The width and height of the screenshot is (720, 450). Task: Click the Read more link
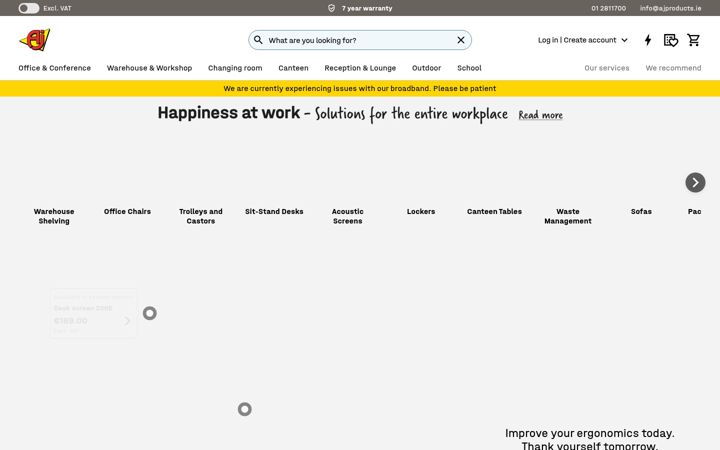(x=540, y=115)
